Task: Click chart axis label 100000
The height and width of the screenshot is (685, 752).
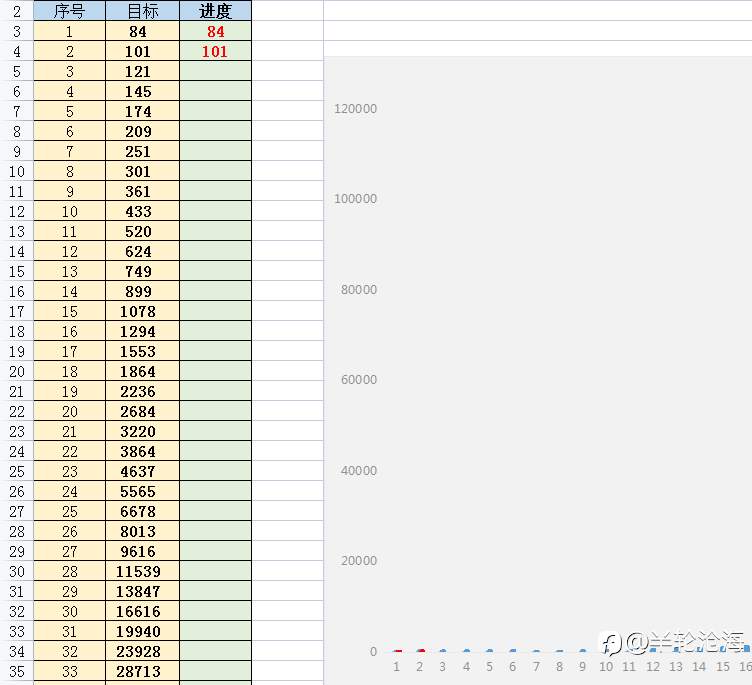Action: pyautogui.click(x=355, y=199)
